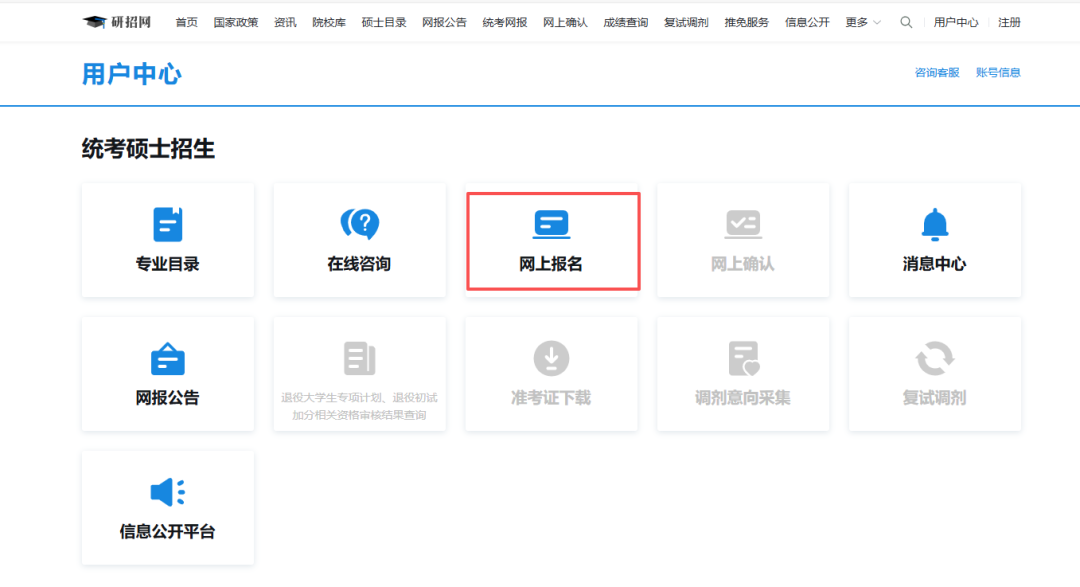Click the 注册 link
The image size is (1080, 587).
(x=1009, y=22)
